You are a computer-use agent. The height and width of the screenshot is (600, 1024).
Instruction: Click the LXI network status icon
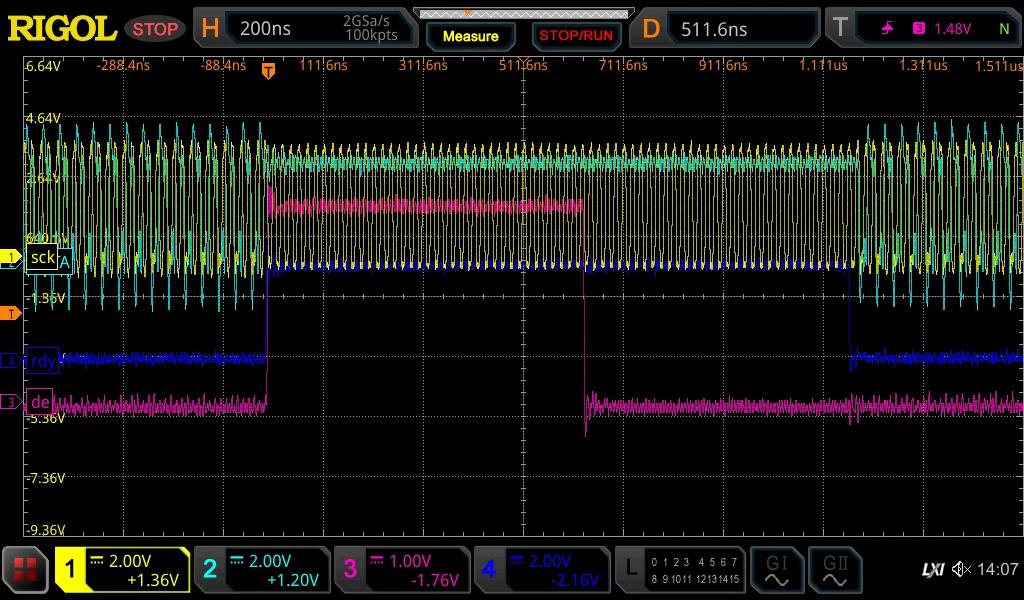tap(933, 570)
